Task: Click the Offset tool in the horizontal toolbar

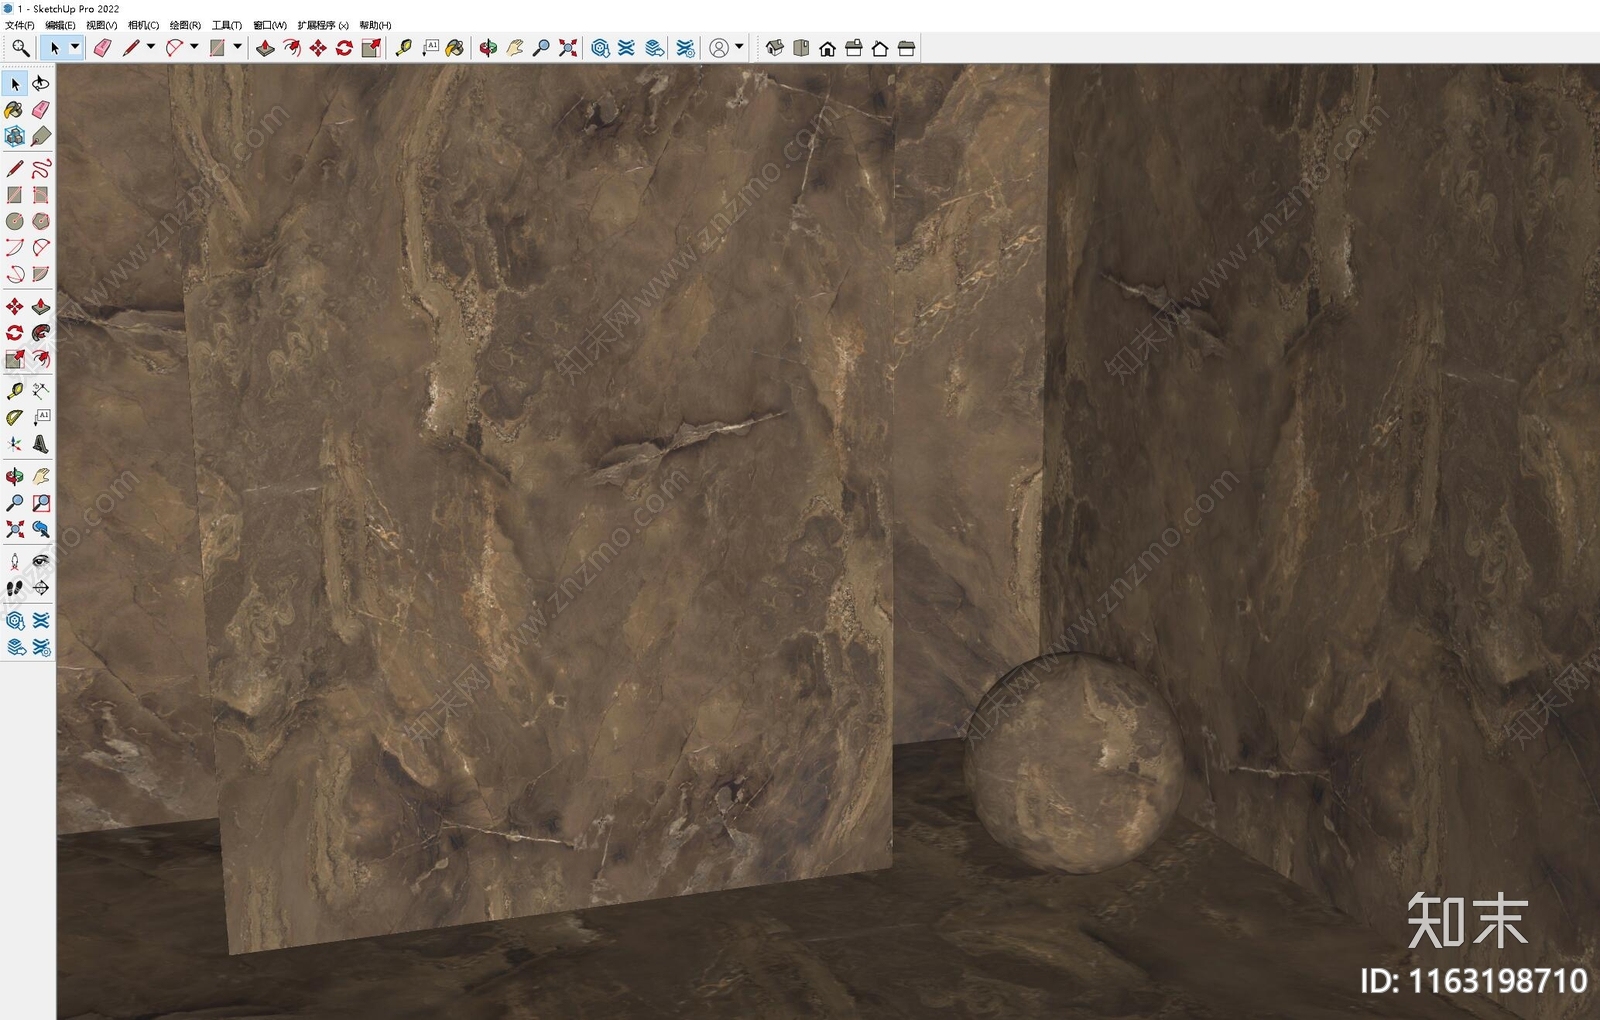Action: (x=291, y=48)
